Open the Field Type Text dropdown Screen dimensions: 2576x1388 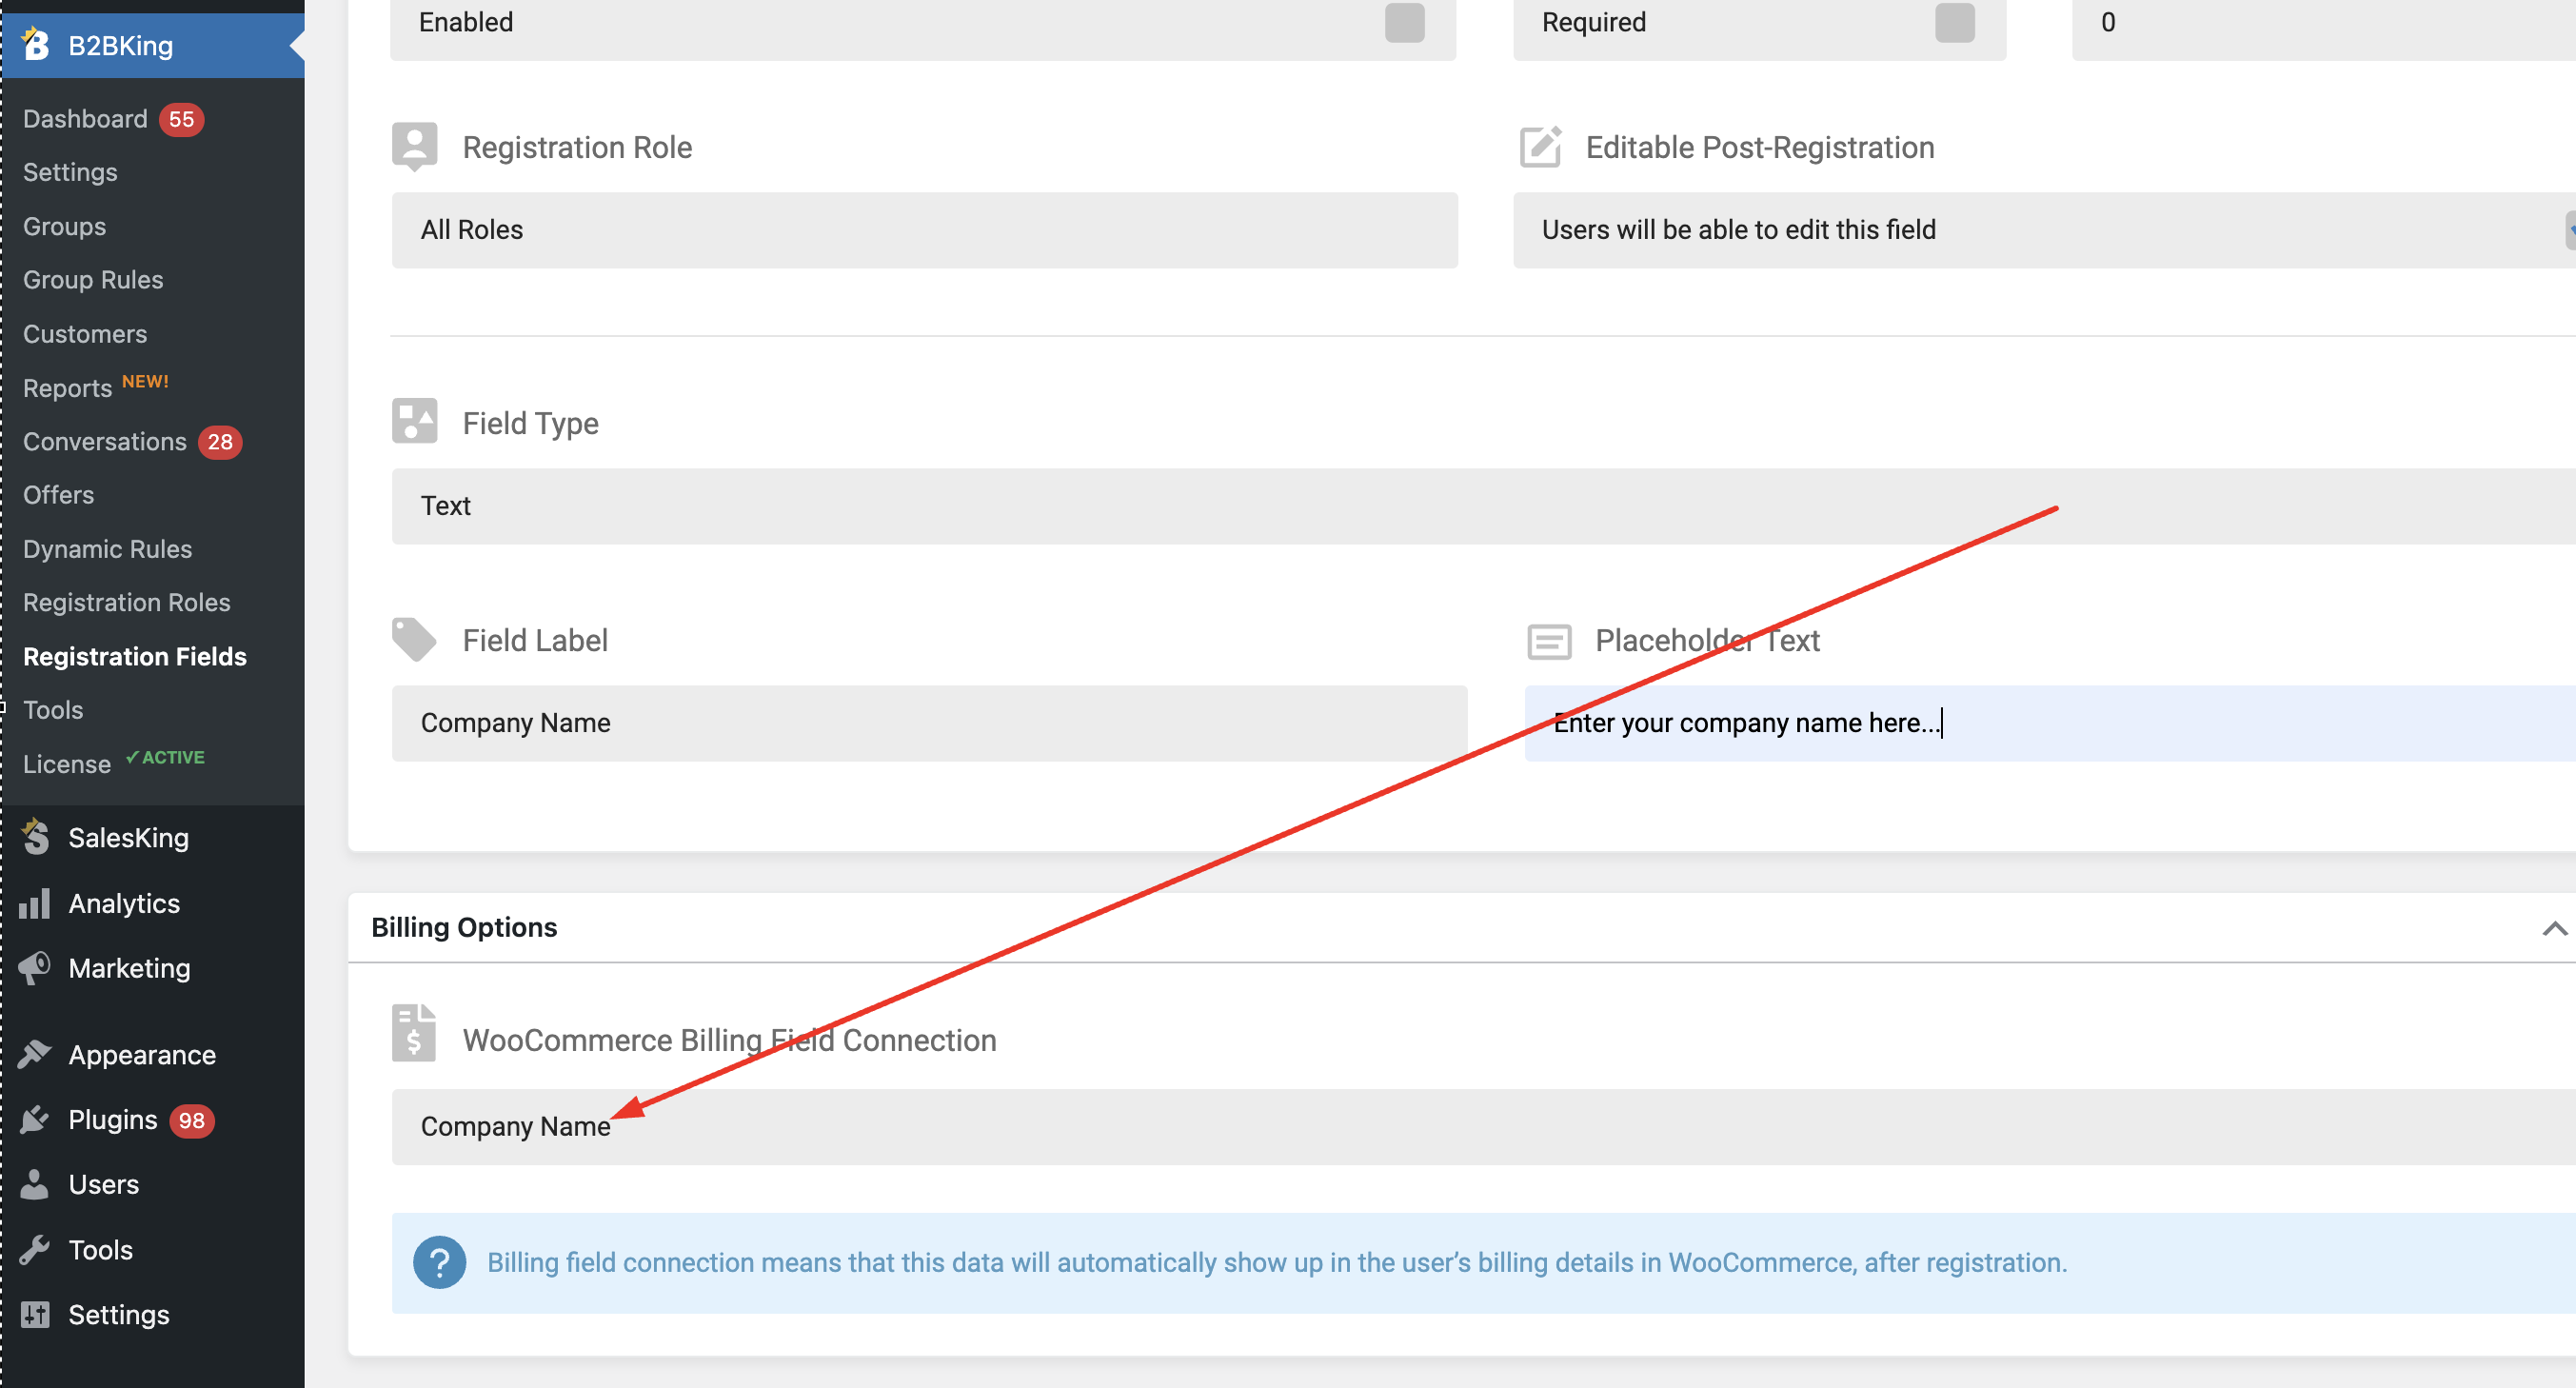(x=1483, y=506)
